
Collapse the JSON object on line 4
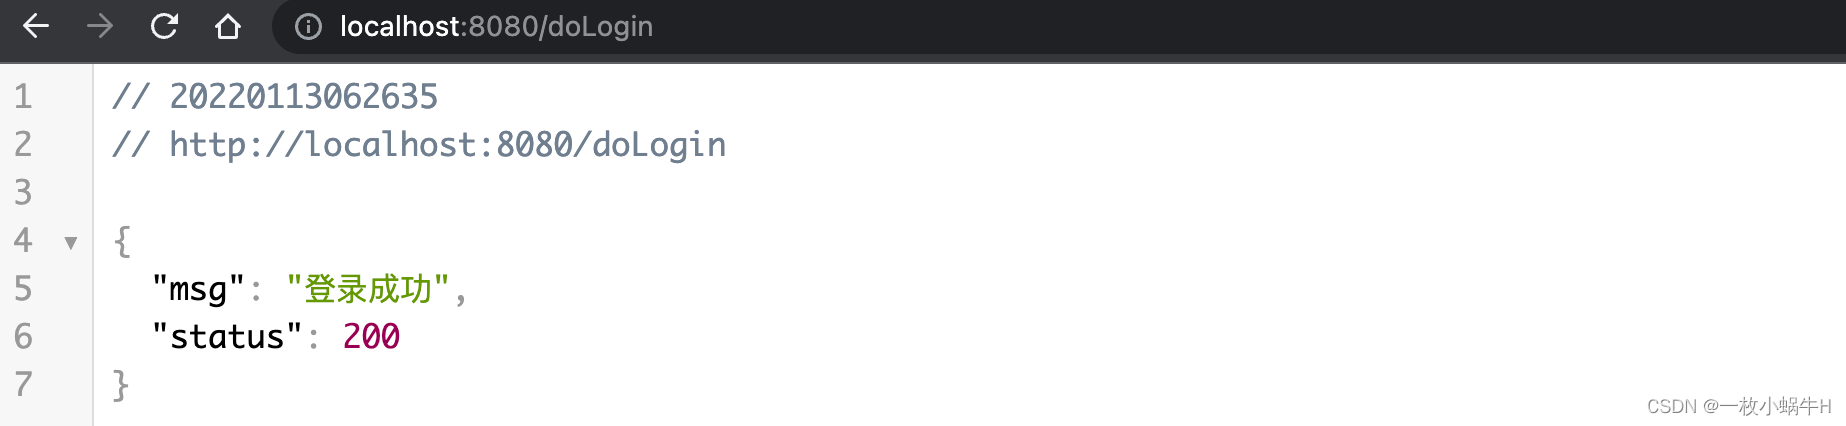coord(71,242)
